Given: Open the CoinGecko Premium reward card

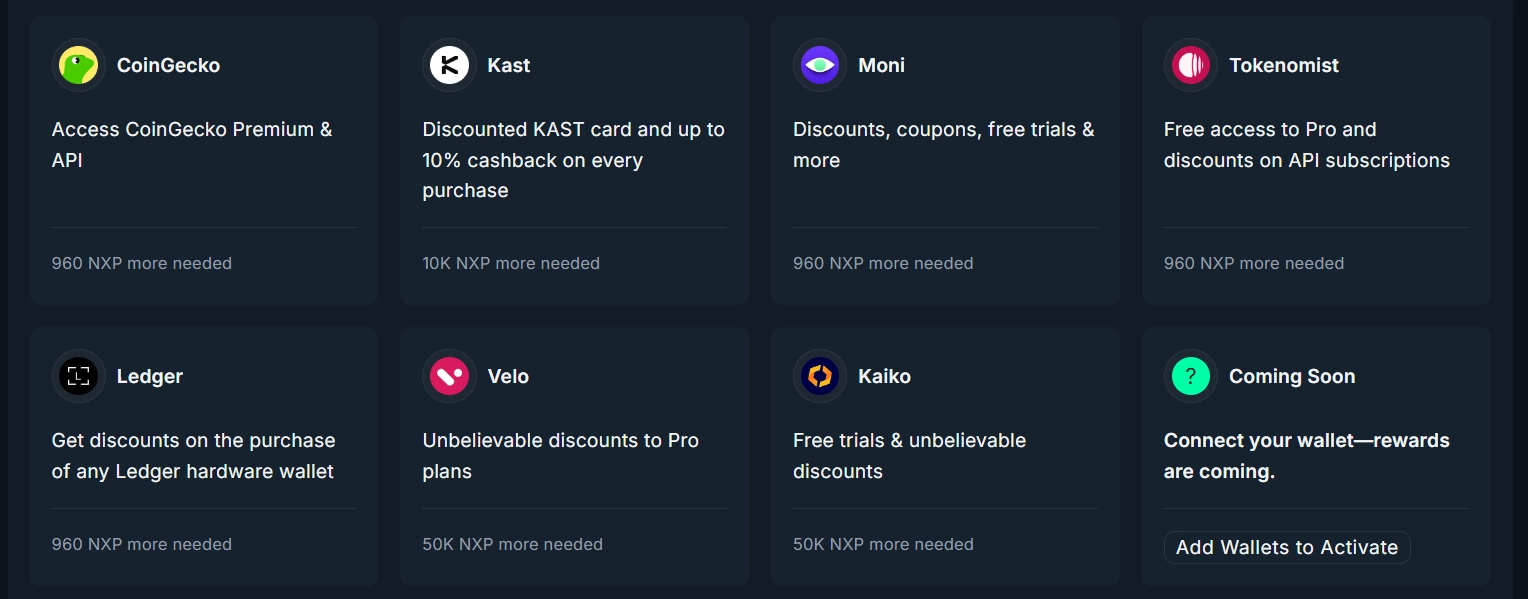Looking at the screenshot, I should pyautogui.click(x=204, y=160).
